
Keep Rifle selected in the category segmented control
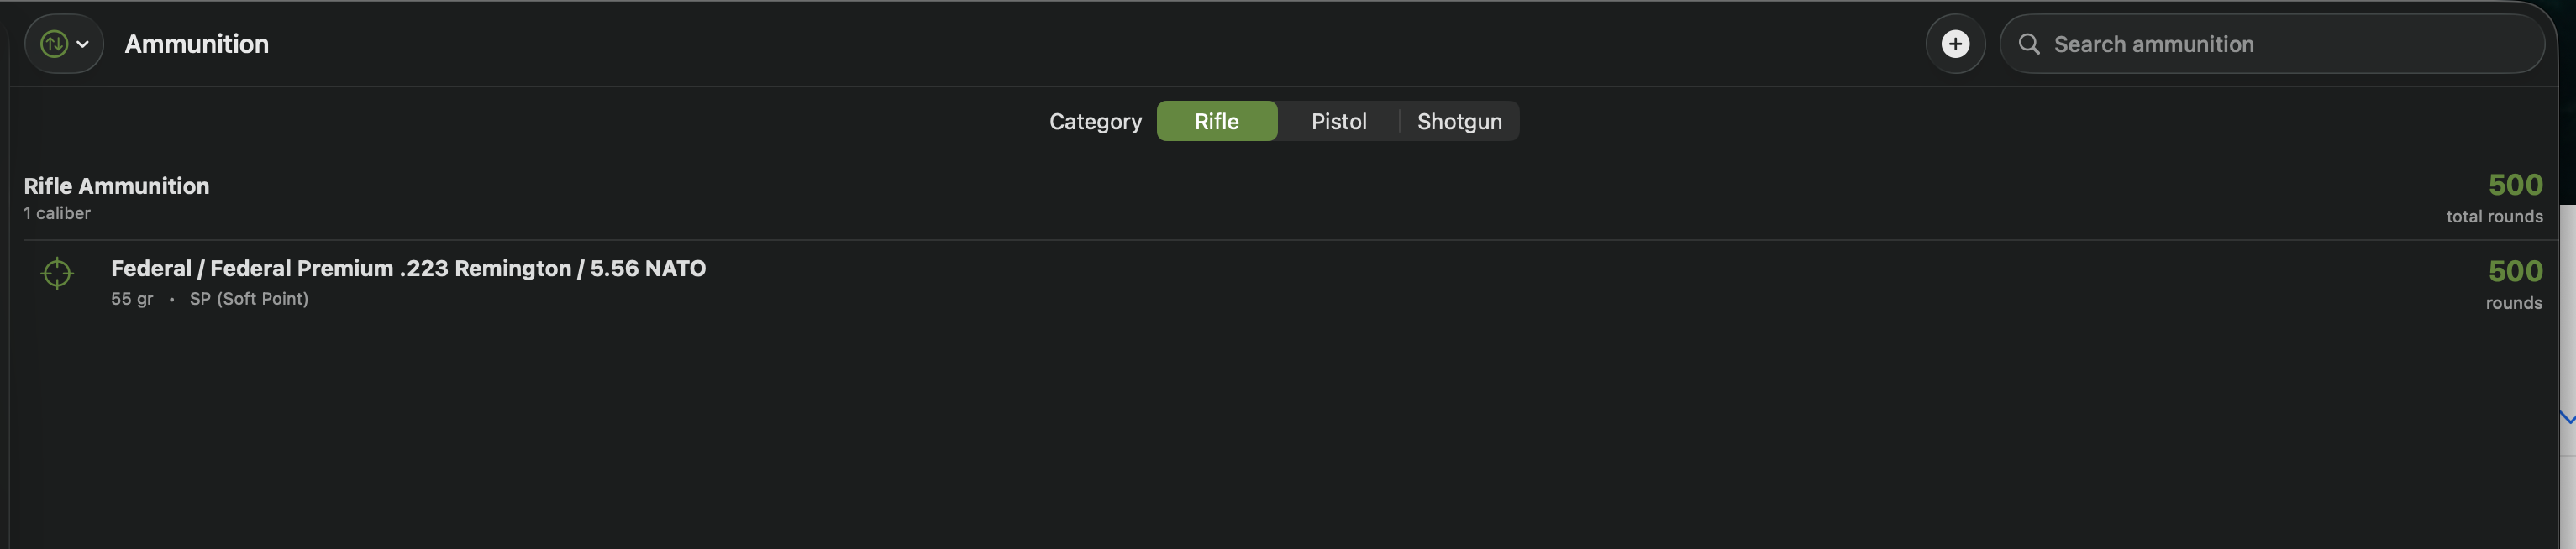click(1217, 120)
